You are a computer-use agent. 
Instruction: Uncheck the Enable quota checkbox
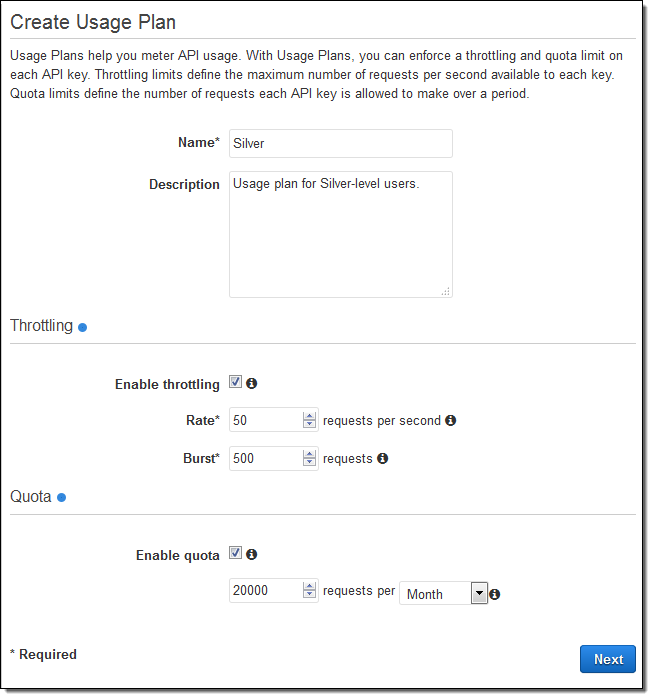[235, 553]
